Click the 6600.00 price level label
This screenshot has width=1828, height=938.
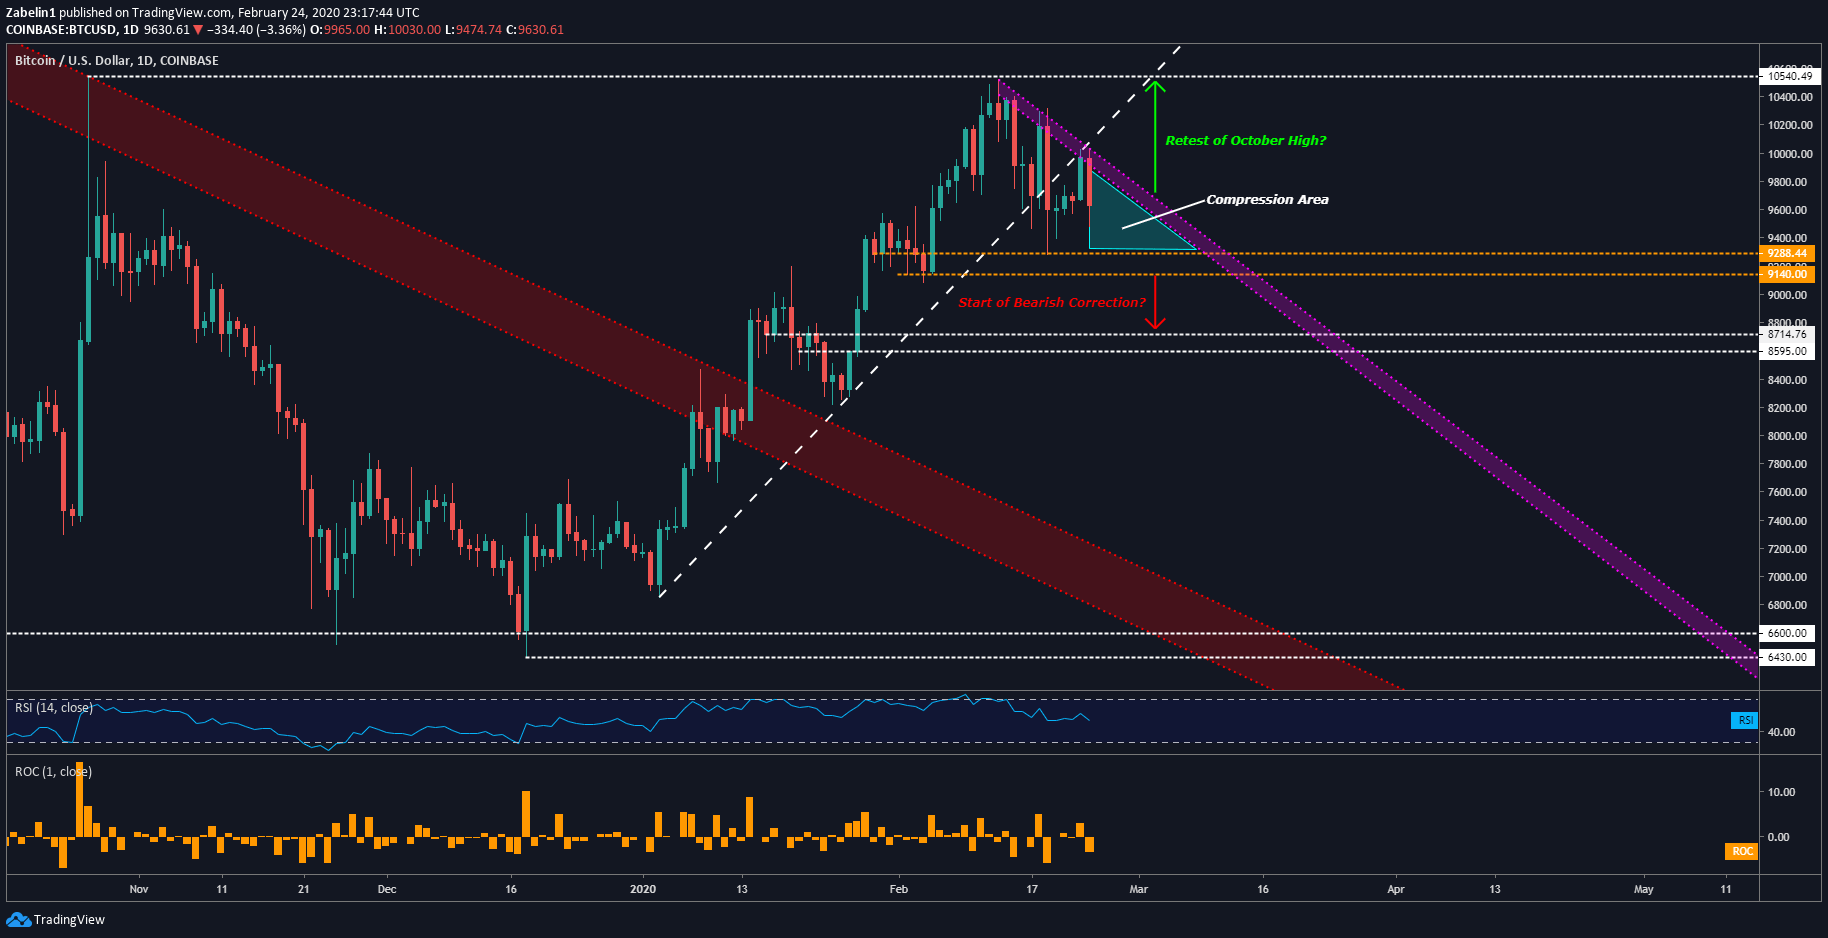pos(1787,633)
